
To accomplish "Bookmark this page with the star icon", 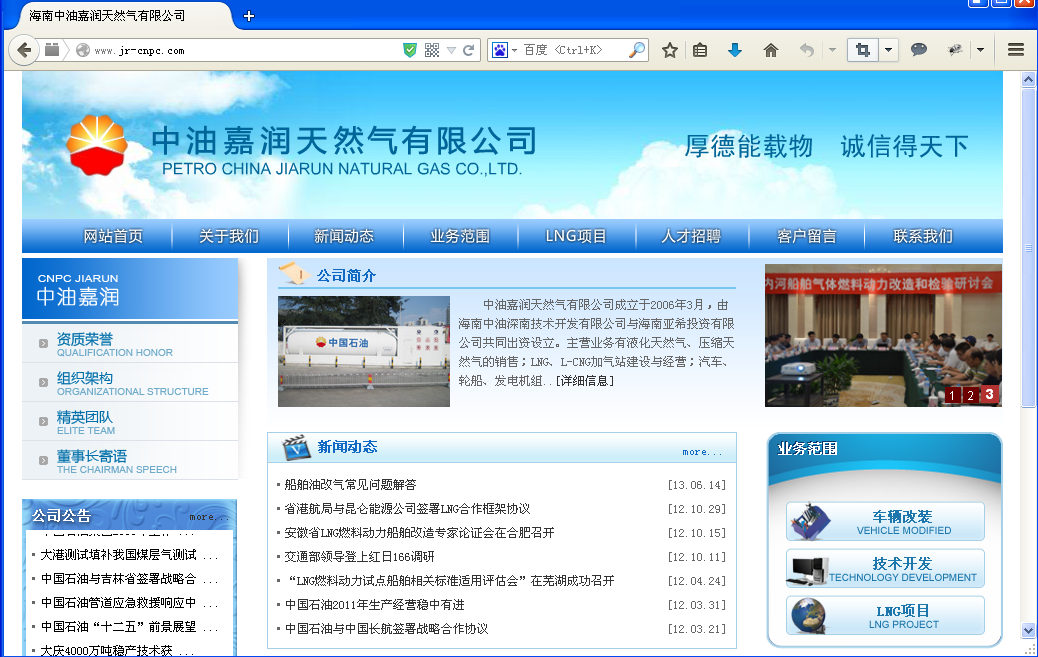I will [x=670, y=50].
